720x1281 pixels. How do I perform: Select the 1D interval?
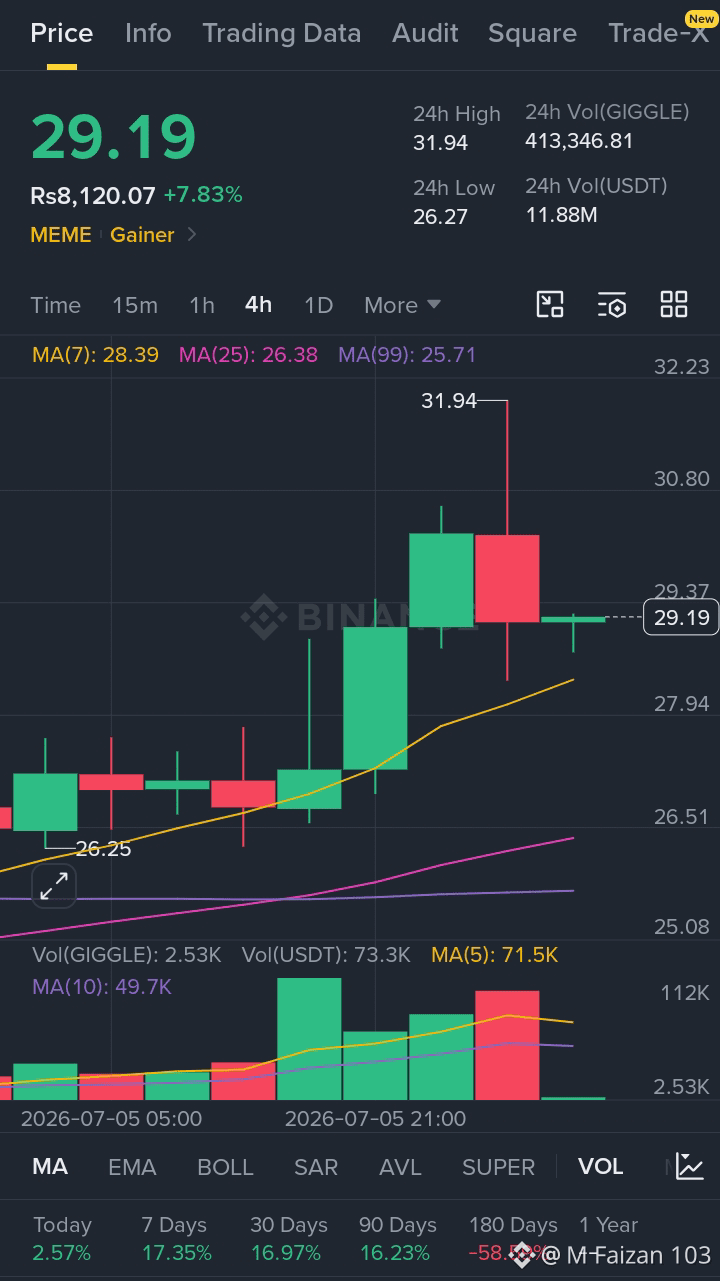pos(318,305)
